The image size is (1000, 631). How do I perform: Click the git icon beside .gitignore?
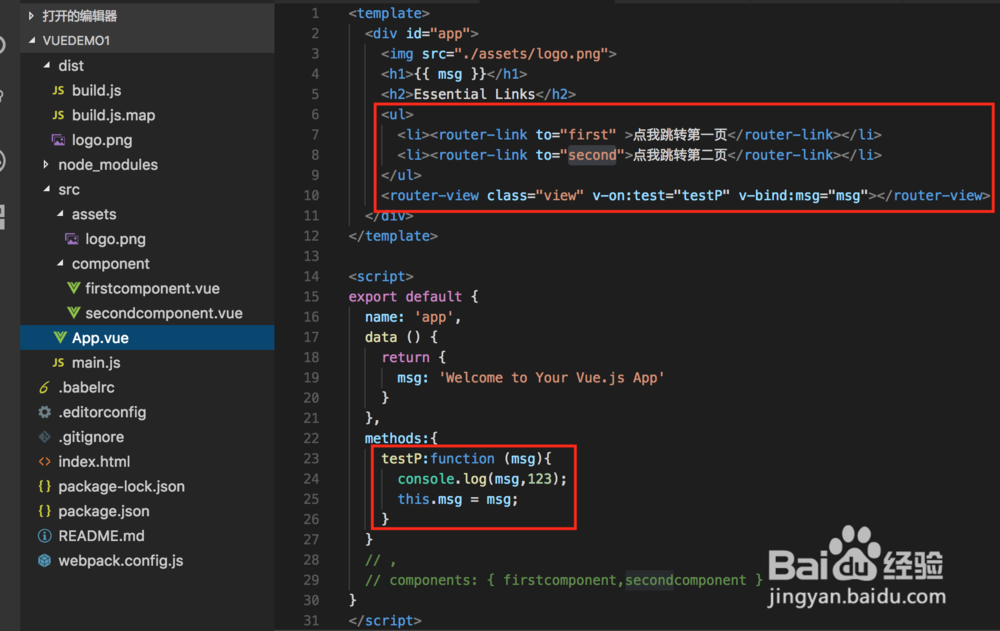[x=44, y=437]
